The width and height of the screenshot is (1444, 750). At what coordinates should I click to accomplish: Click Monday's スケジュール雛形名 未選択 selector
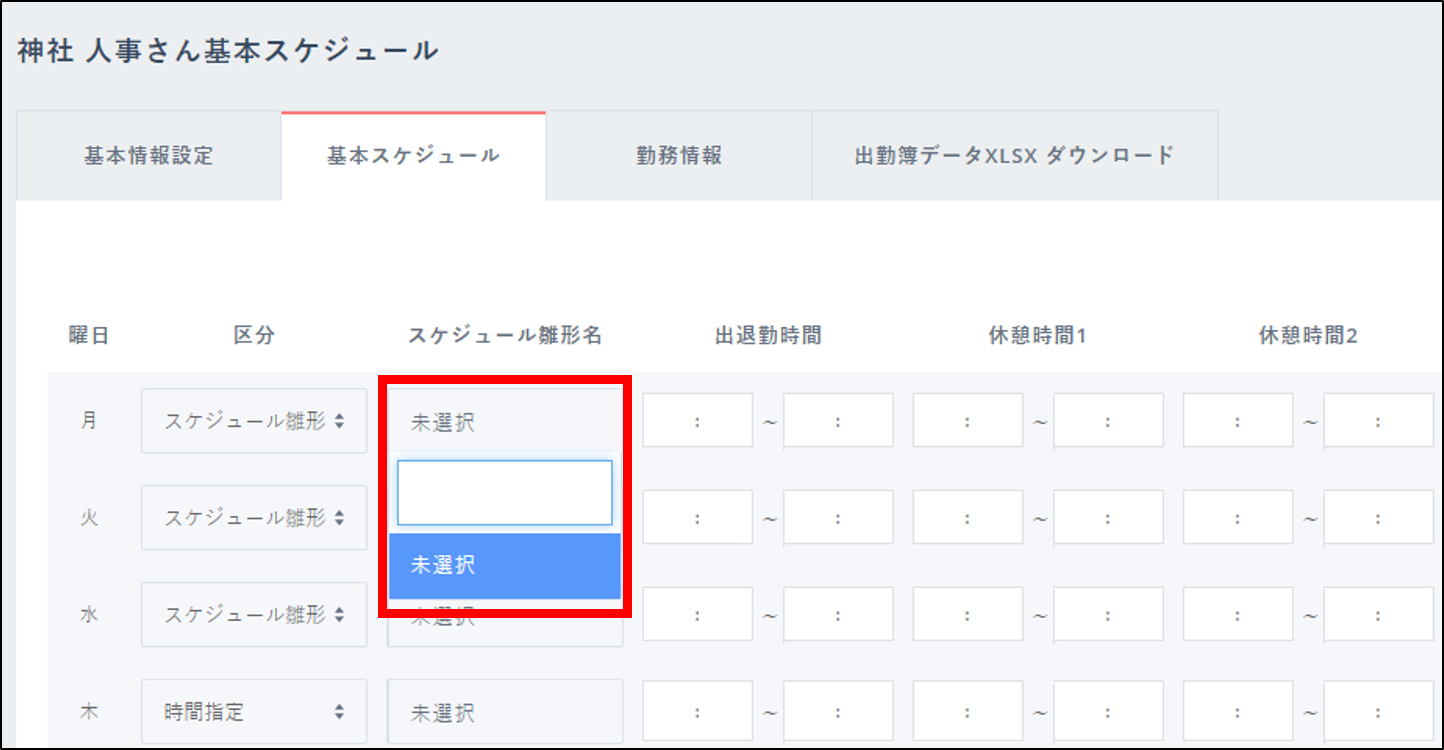pos(504,422)
